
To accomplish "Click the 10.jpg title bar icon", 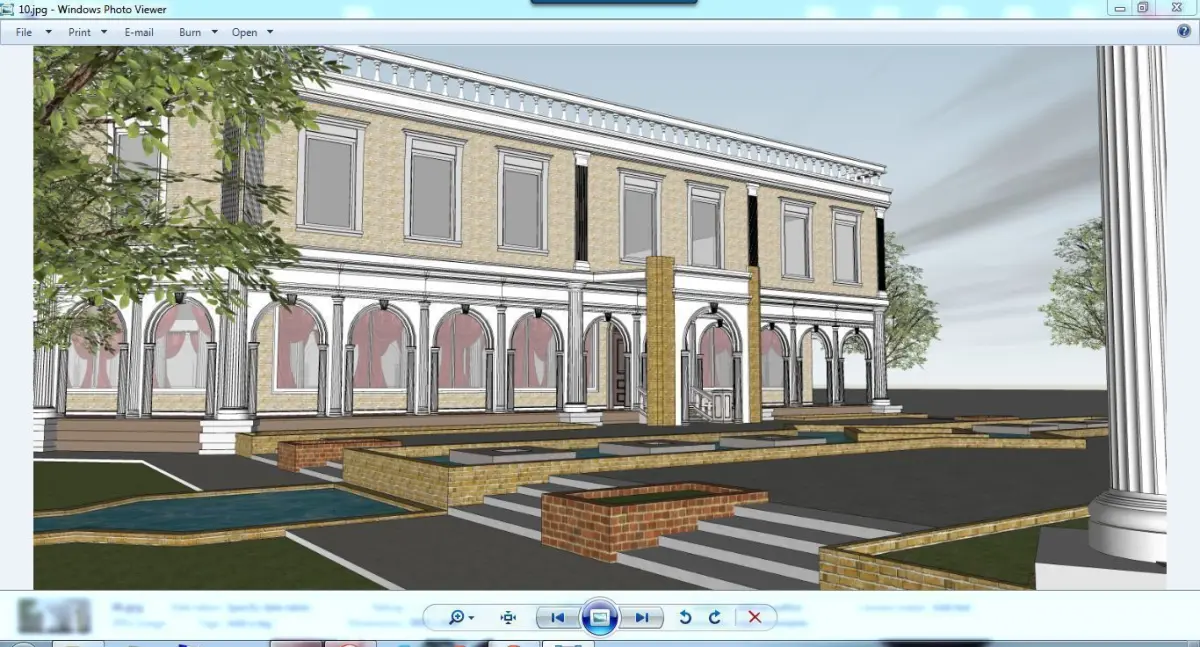I will tap(9, 9).
